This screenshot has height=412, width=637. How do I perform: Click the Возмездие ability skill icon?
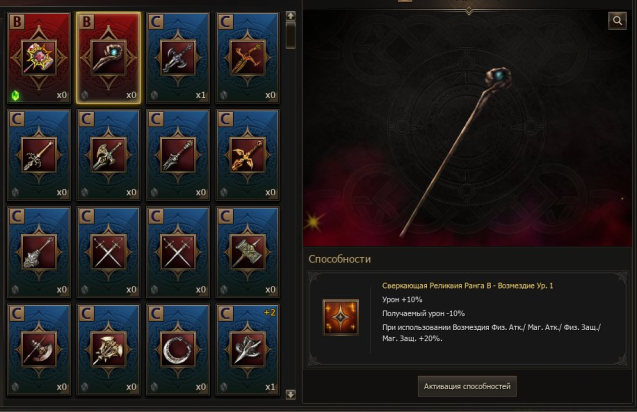coord(340,317)
